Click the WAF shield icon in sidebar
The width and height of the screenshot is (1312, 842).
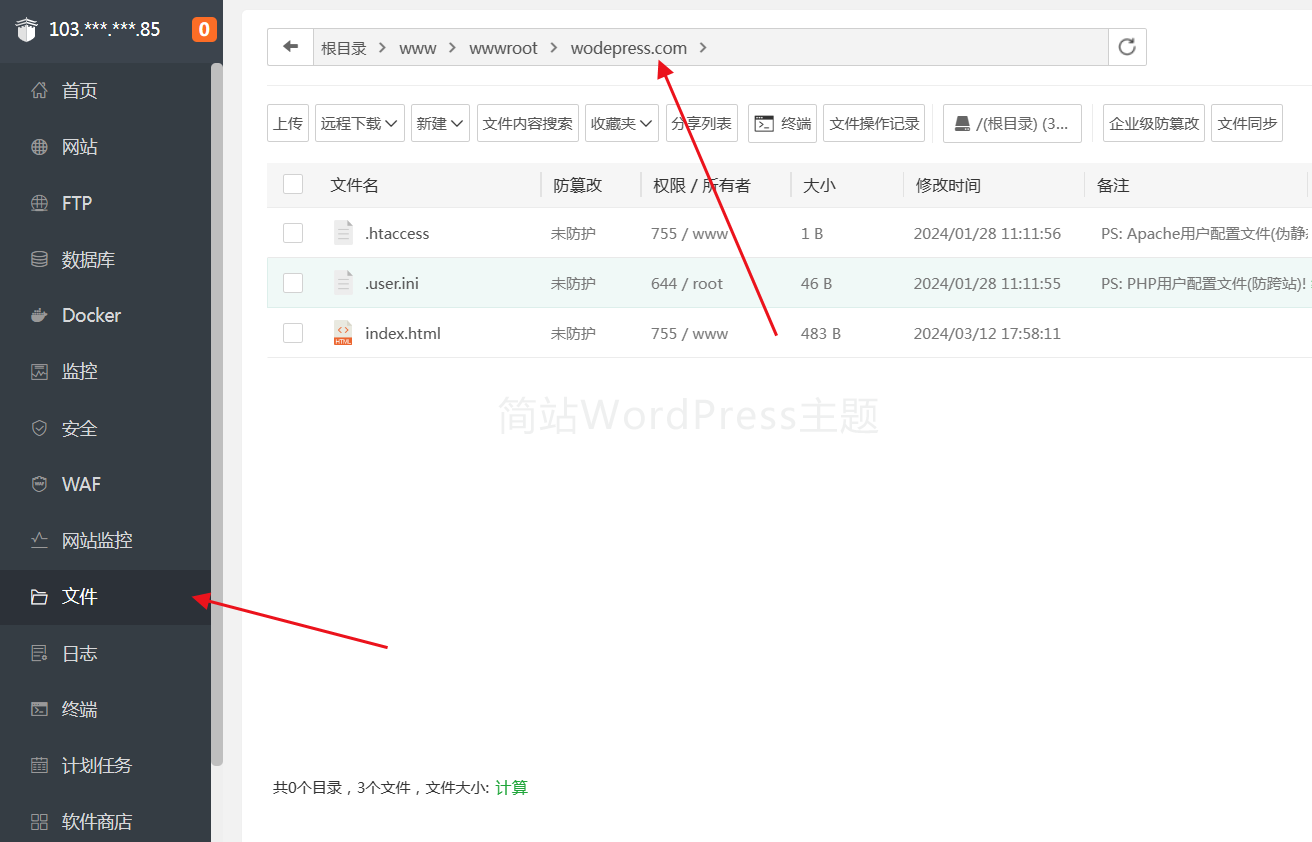[x=39, y=484]
